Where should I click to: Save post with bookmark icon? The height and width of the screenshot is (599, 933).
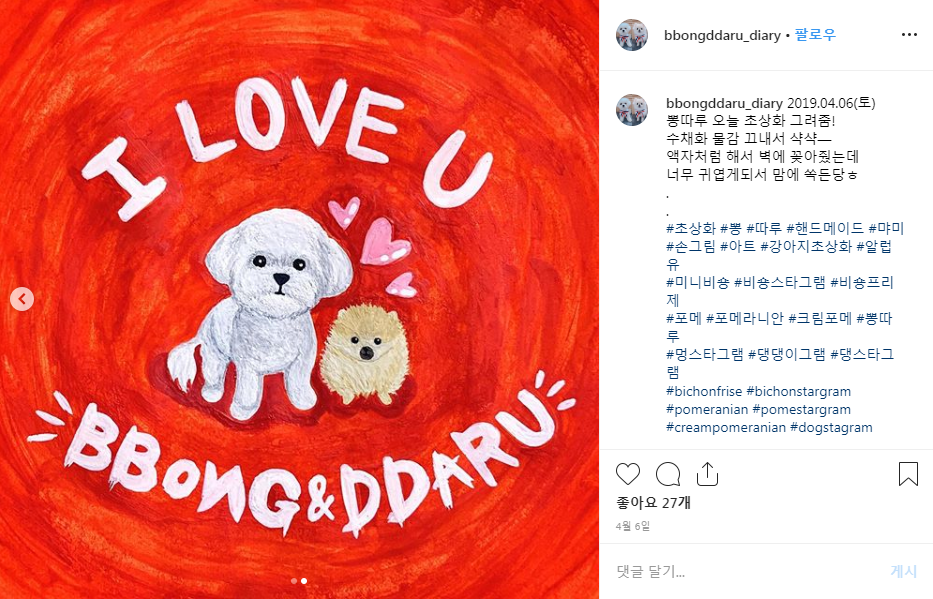(x=908, y=474)
